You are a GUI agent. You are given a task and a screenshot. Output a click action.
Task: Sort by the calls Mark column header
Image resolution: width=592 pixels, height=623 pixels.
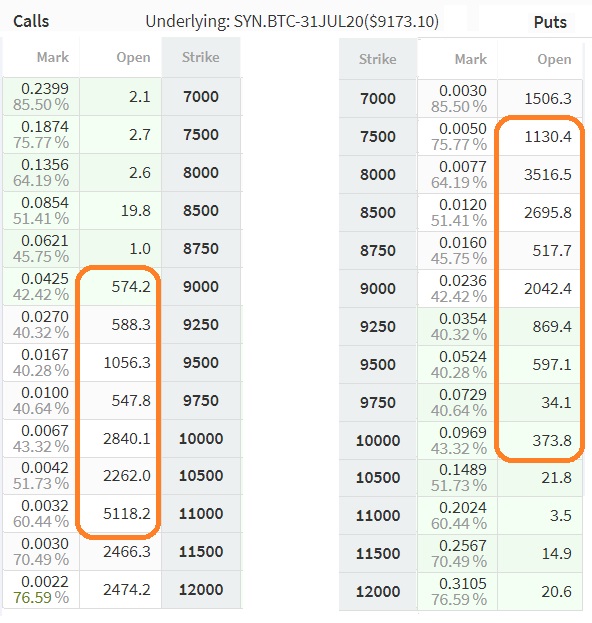[x=53, y=57]
